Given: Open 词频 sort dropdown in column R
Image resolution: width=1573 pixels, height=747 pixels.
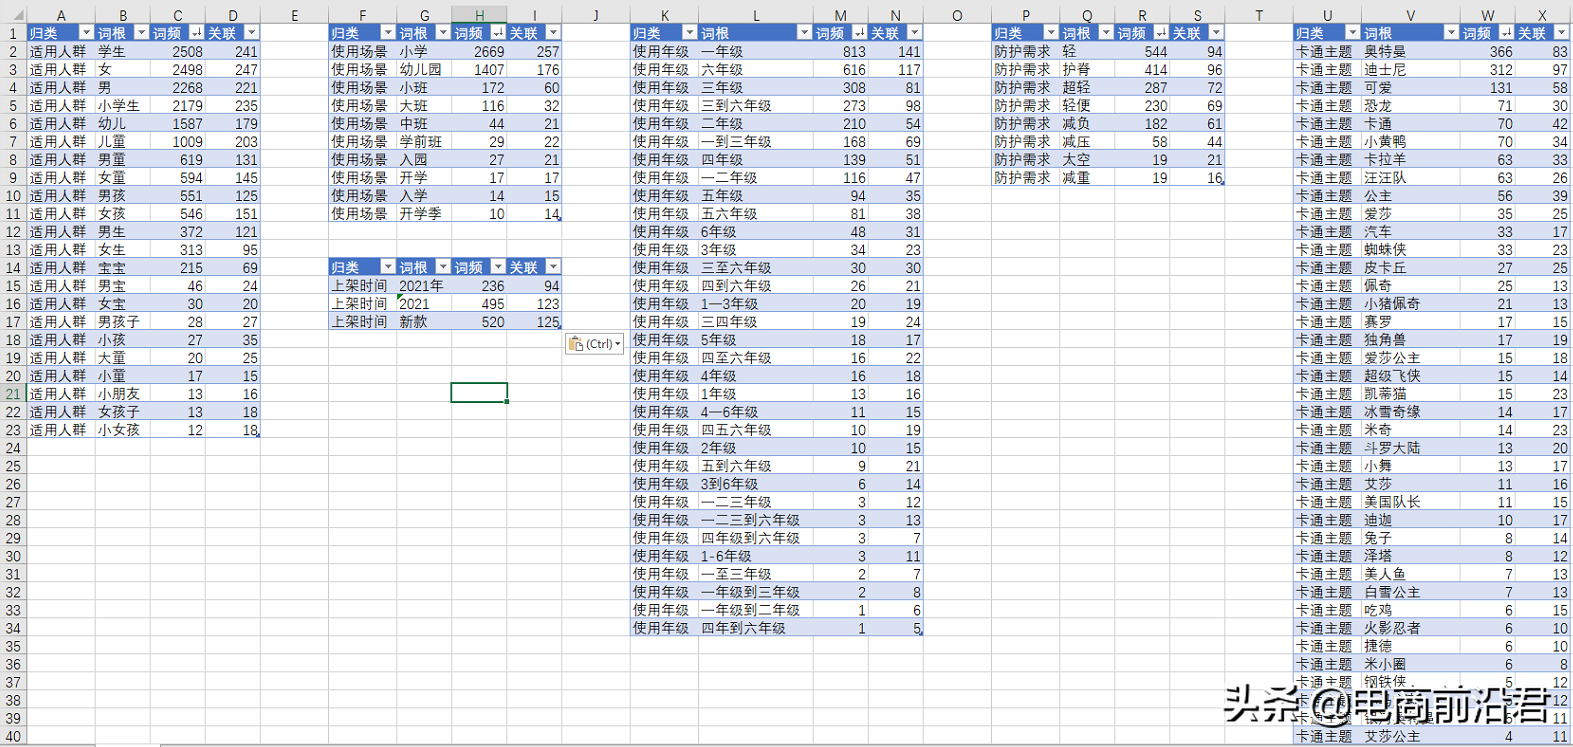Looking at the screenshot, I should click(x=1161, y=33).
